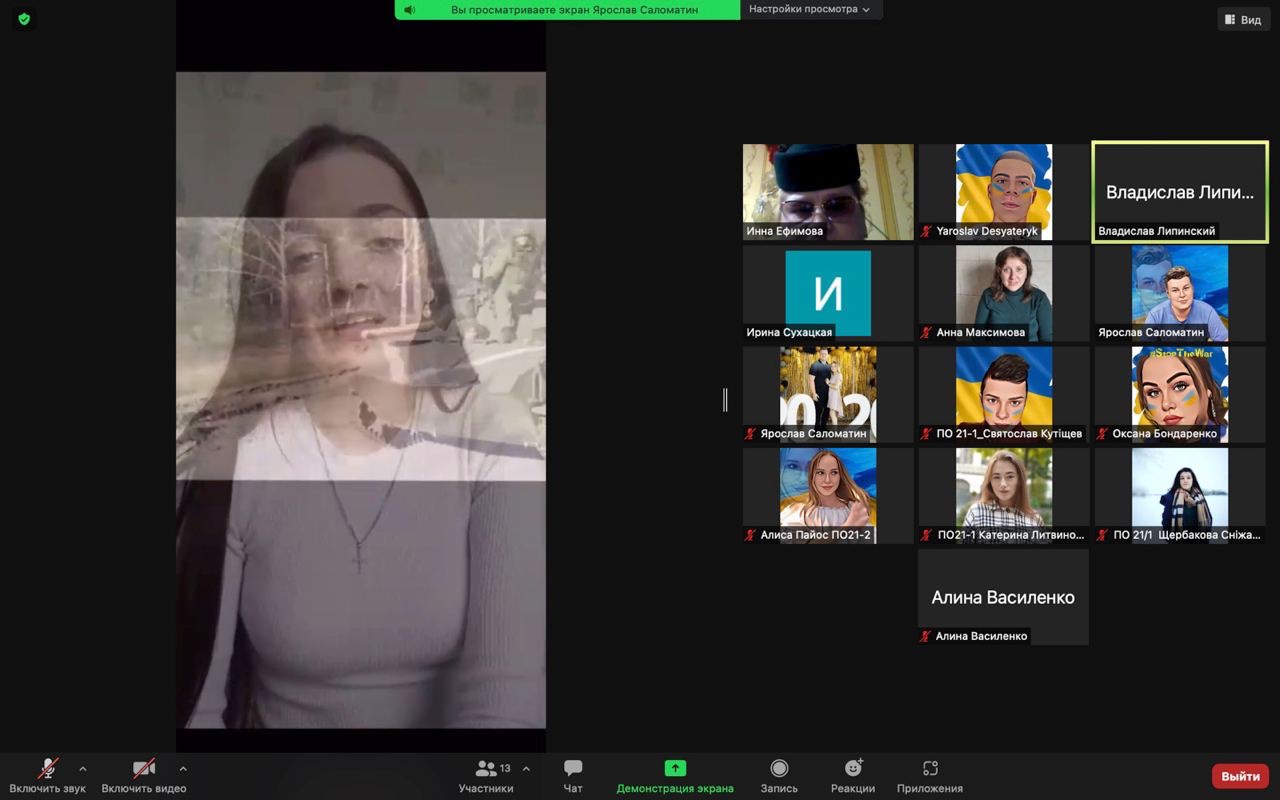Click the large Владислав Липи... name text

click(x=1180, y=192)
